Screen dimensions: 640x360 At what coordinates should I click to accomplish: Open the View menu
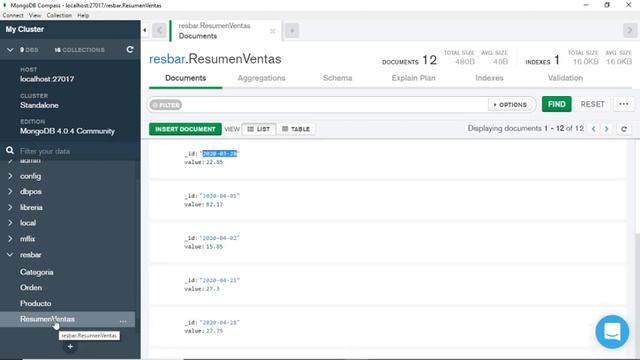pyautogui.click(x=35, y=16)
